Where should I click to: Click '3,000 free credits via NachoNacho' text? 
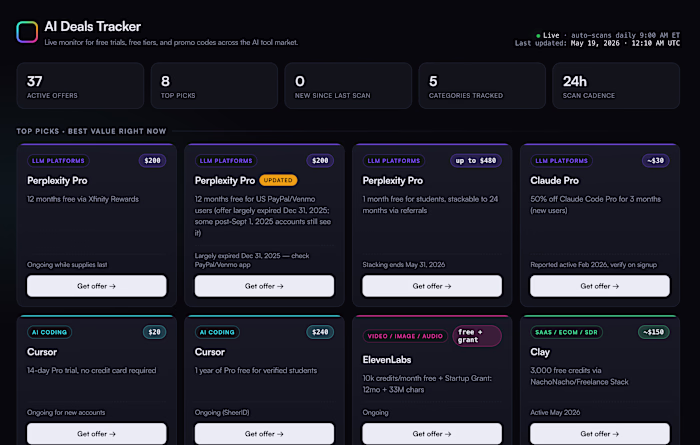[x=579, y=376]
